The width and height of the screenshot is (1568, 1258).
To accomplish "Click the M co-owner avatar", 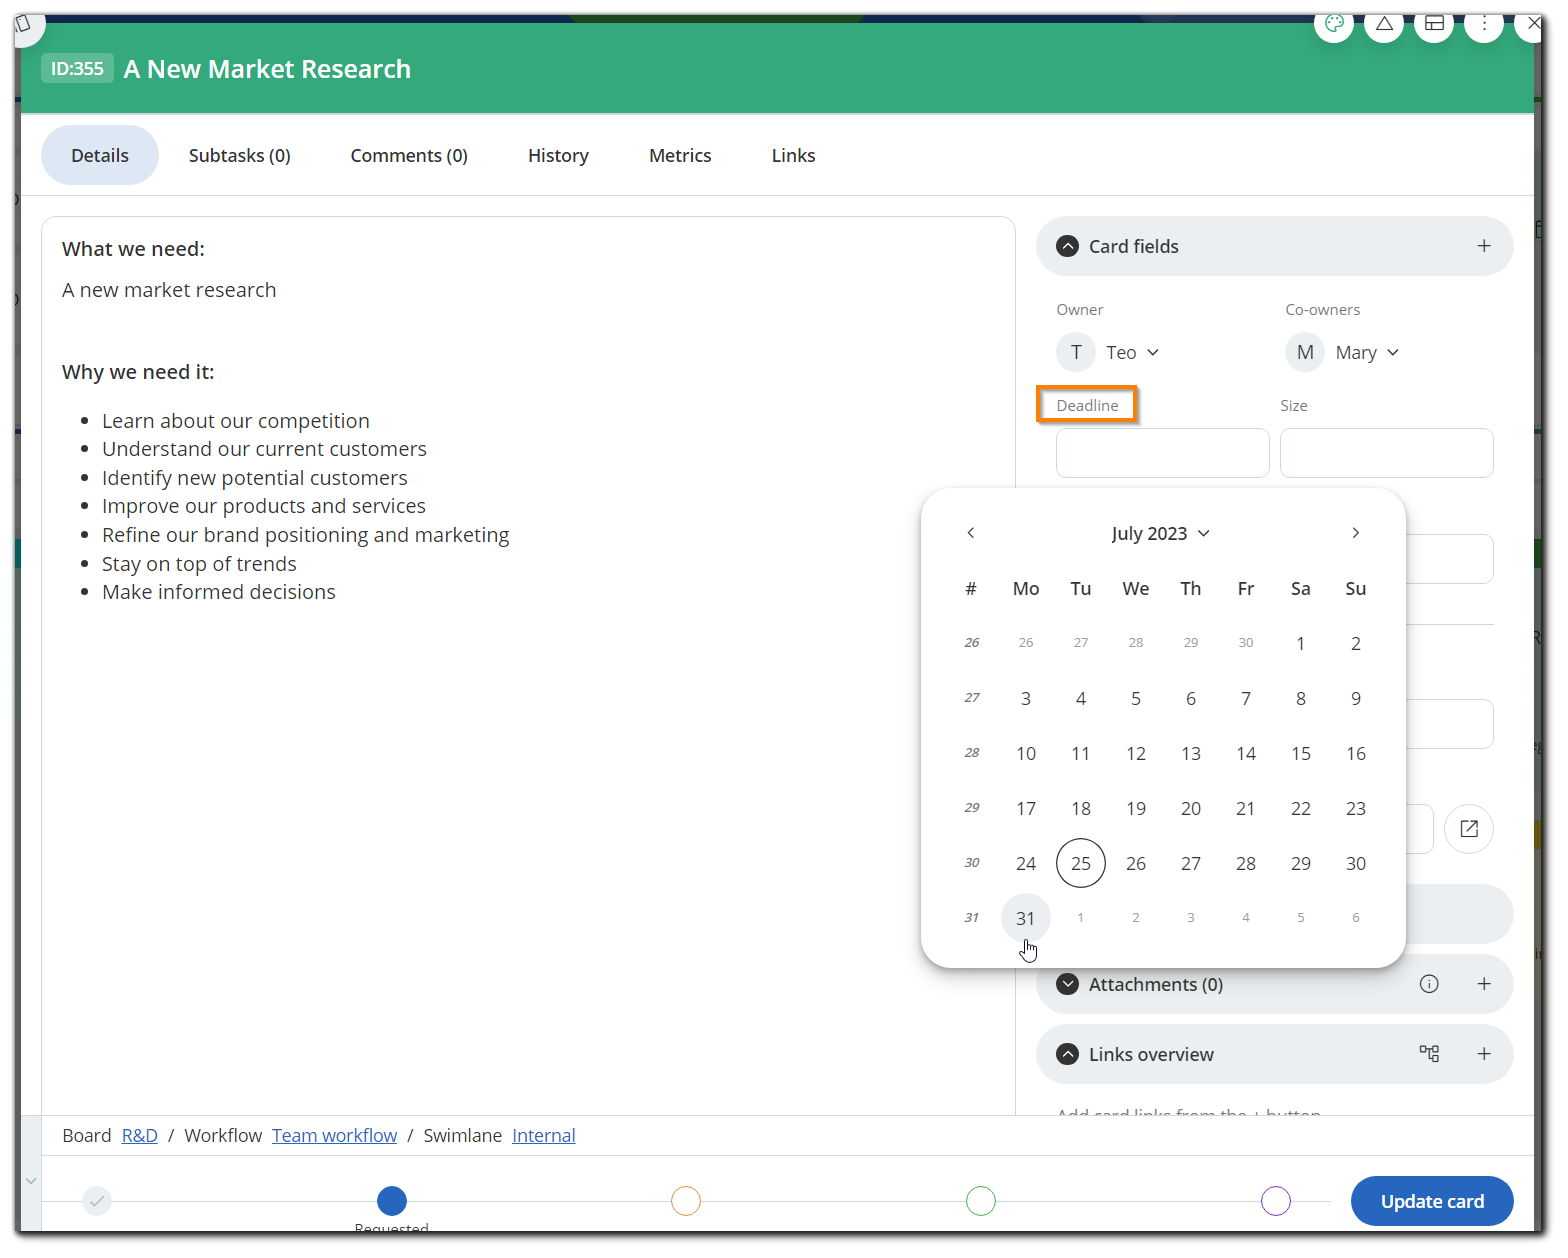I will click(x=1305, y=352).
